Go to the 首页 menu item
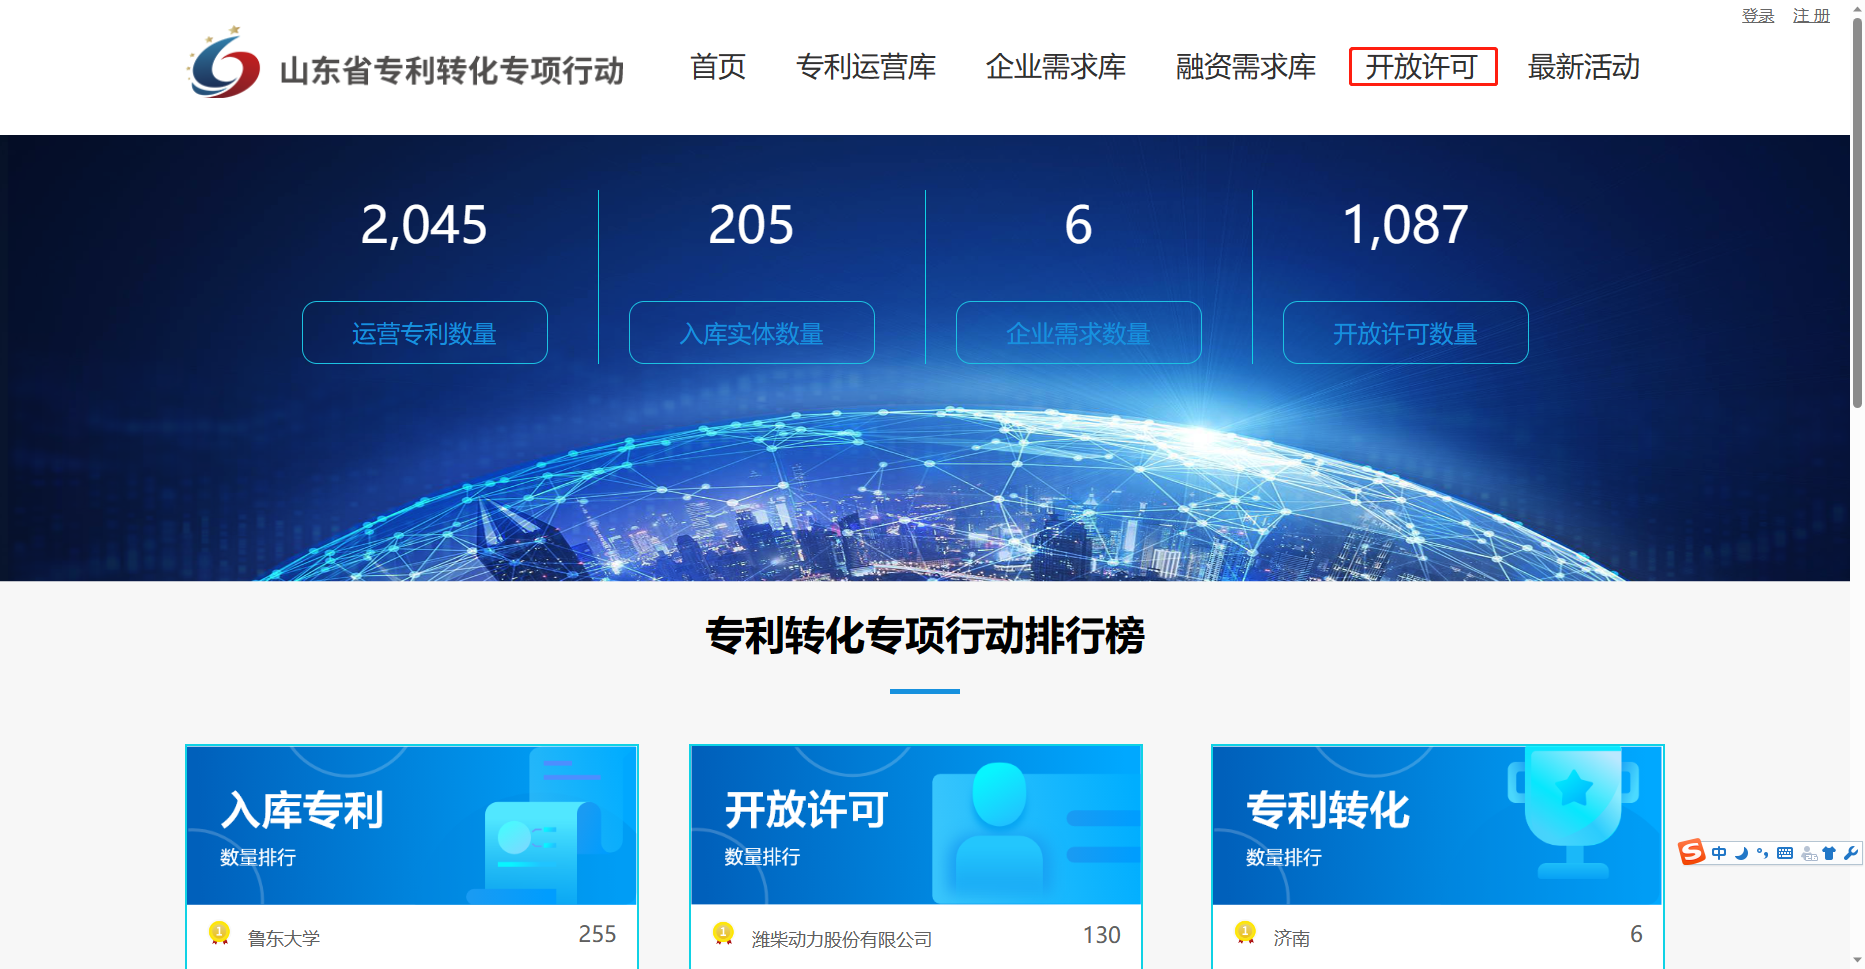 click(x=718, y=67)
